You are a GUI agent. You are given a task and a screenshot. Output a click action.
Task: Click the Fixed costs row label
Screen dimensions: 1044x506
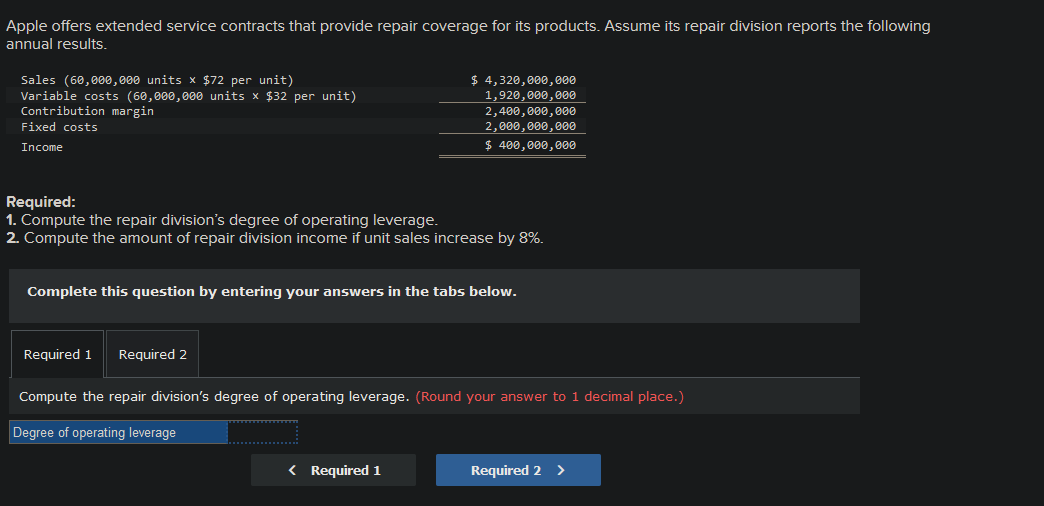pos(59,127)
